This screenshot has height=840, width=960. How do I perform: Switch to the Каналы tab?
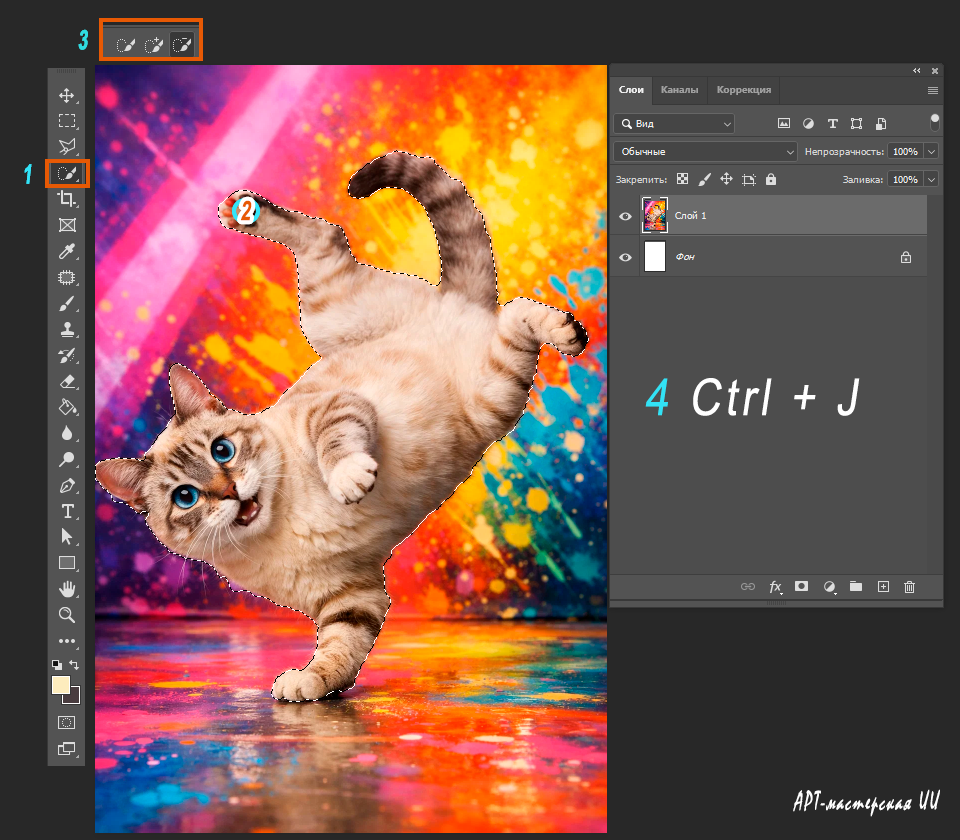pos(679,89)
